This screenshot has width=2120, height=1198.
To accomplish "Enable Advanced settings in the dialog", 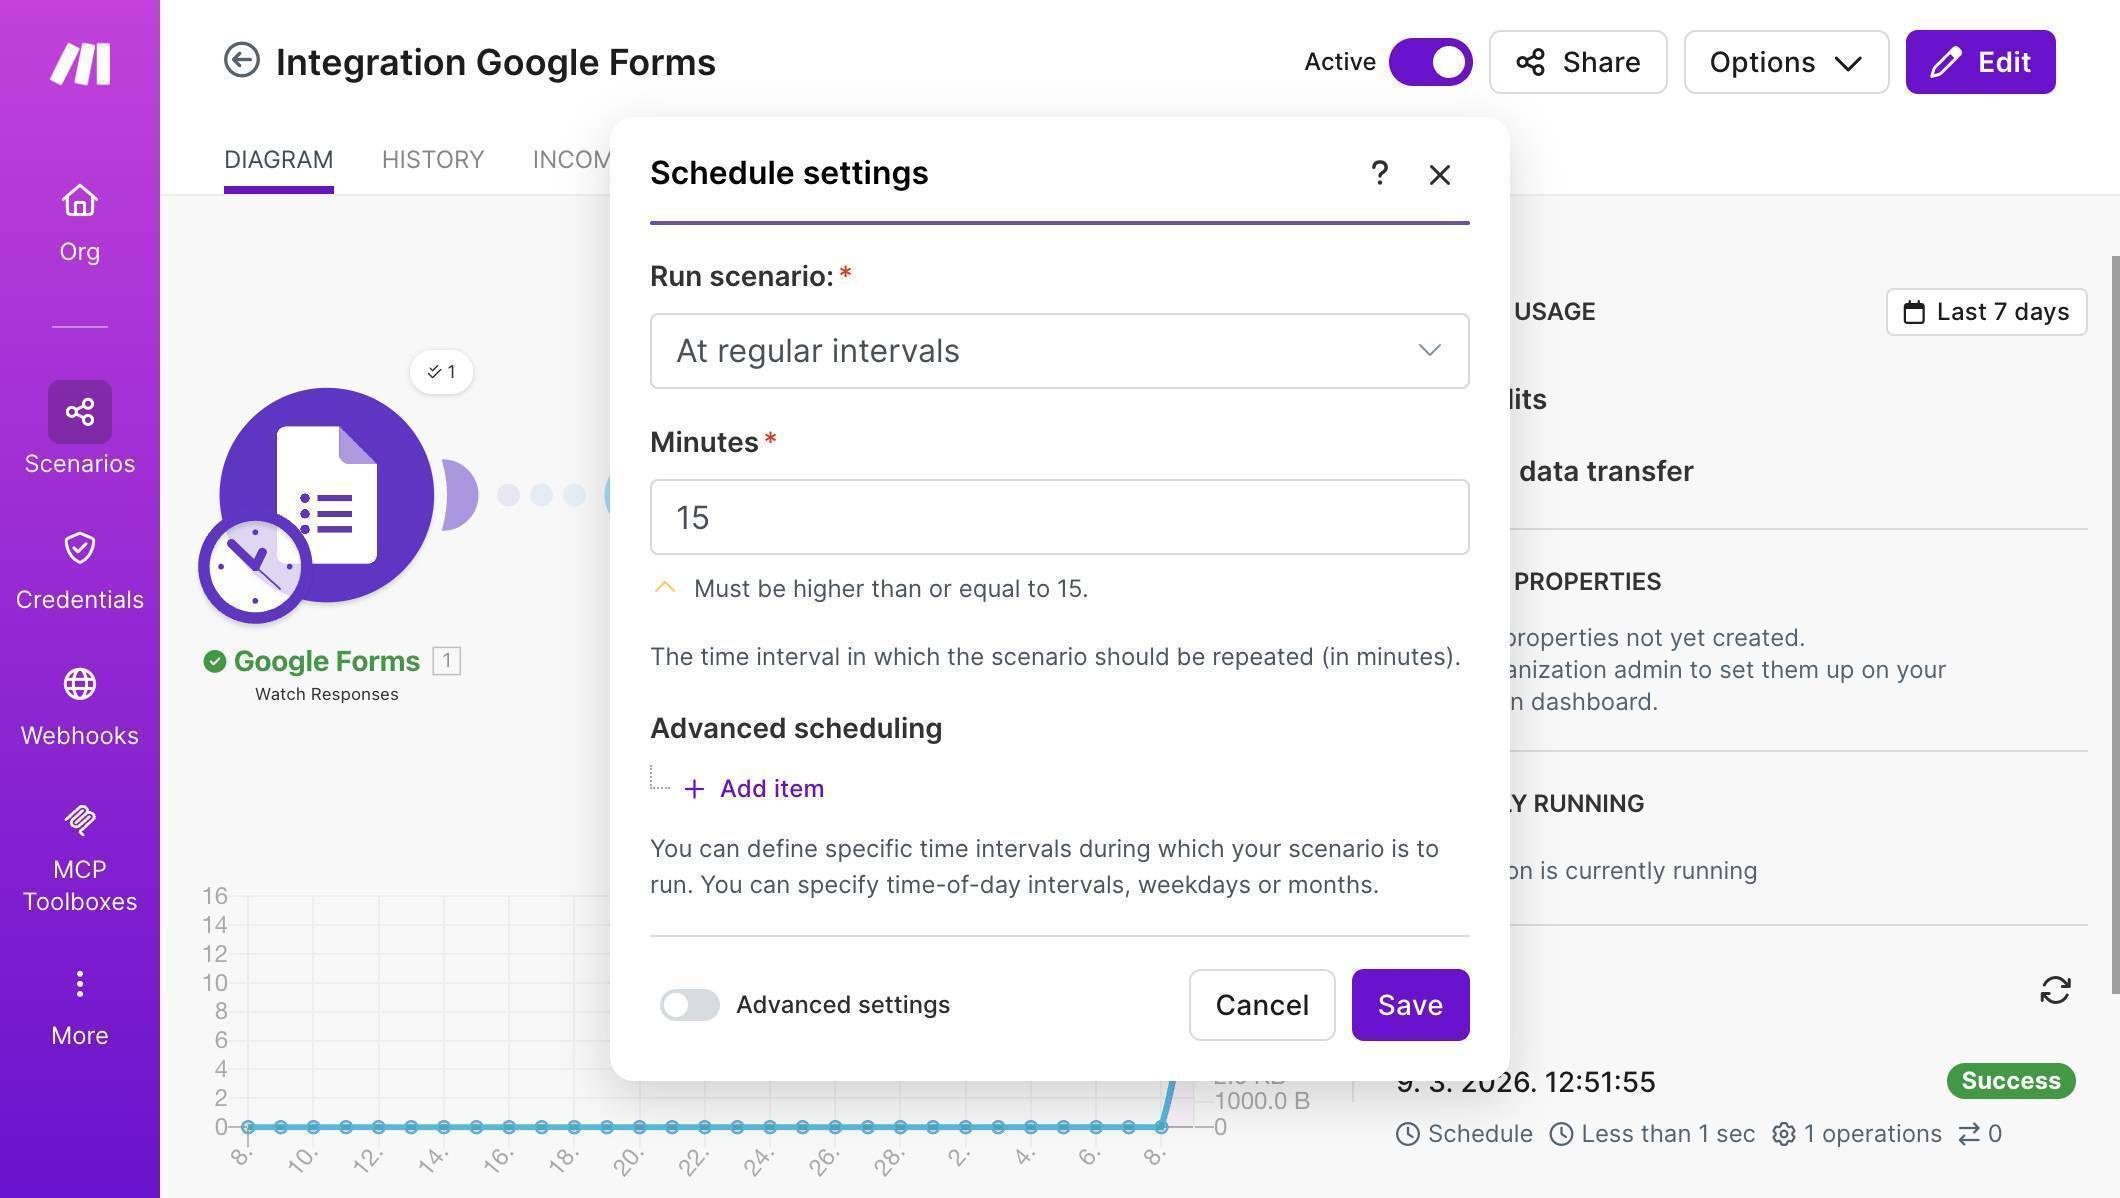I will click(689, 1004).
